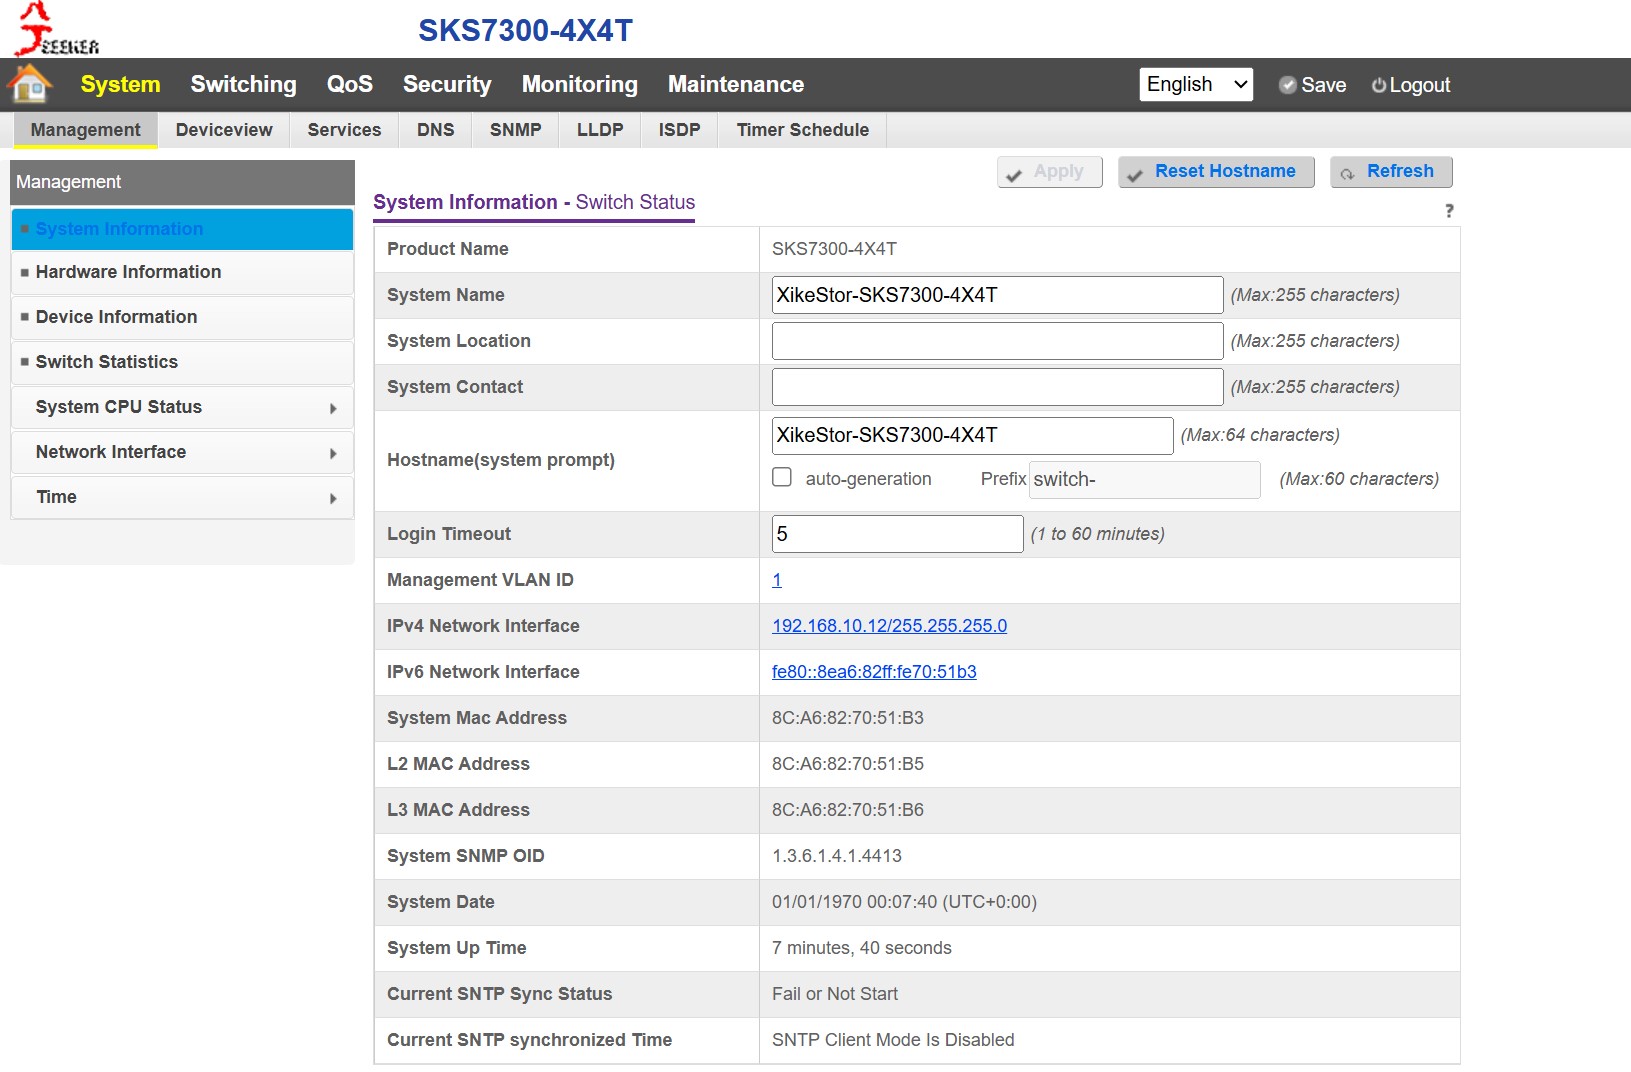Click the L2 MAC Address value 8C:A6:82:70:51:B5
The image size is (1631, 1072).
tap(848, 764)
